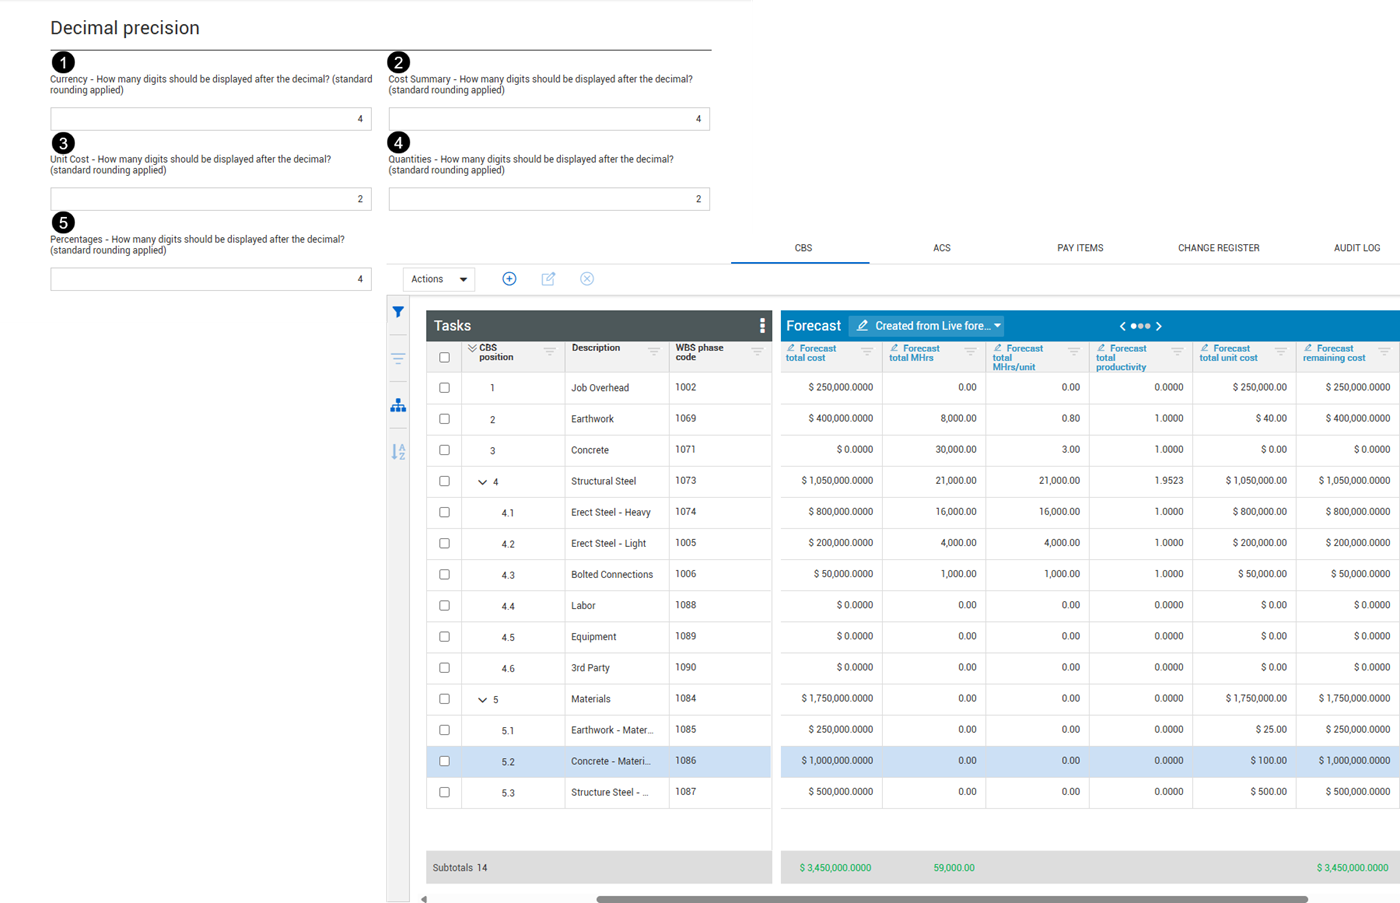Click the blue filter funnel icon
The width and height of the screenshot is (1400, 903).
pyautogui.click(x=398, y=312)
